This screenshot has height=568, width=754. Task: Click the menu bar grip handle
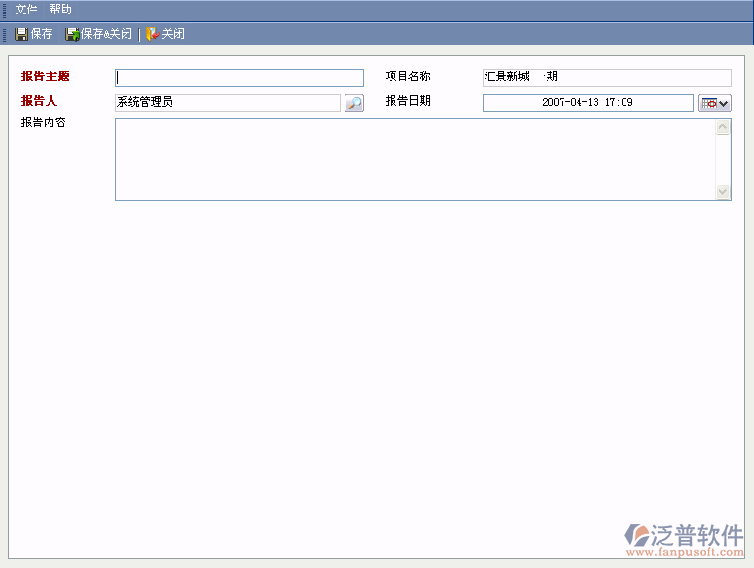[x=5, y=9]
